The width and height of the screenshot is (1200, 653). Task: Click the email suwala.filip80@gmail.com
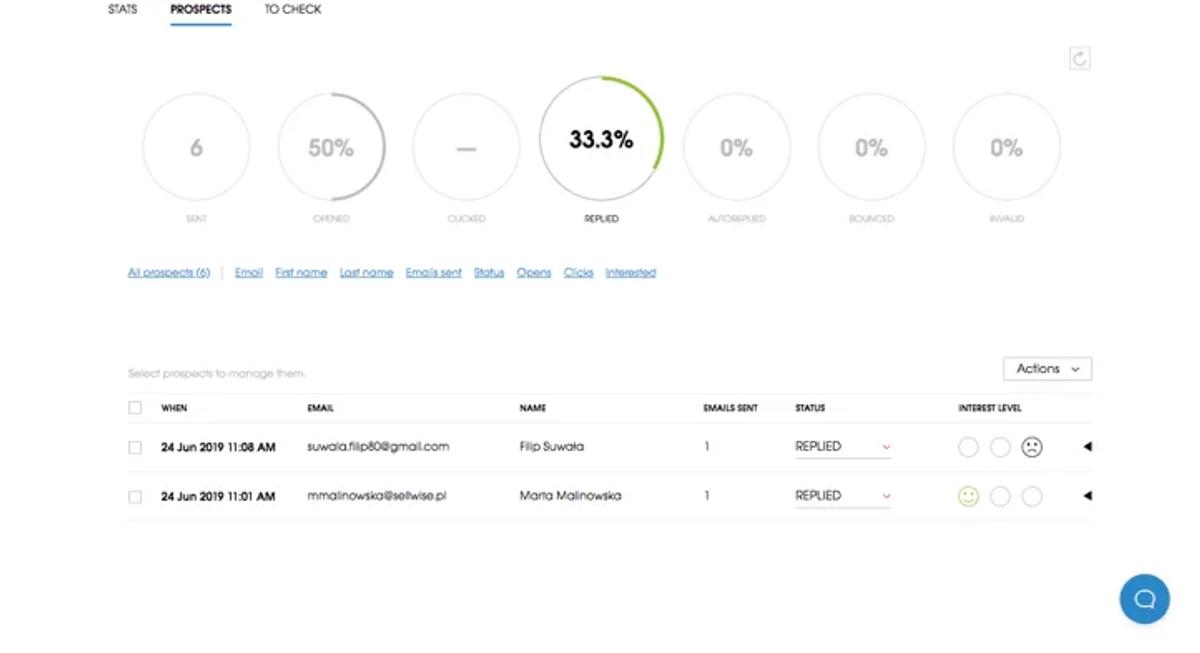(378, 447)
